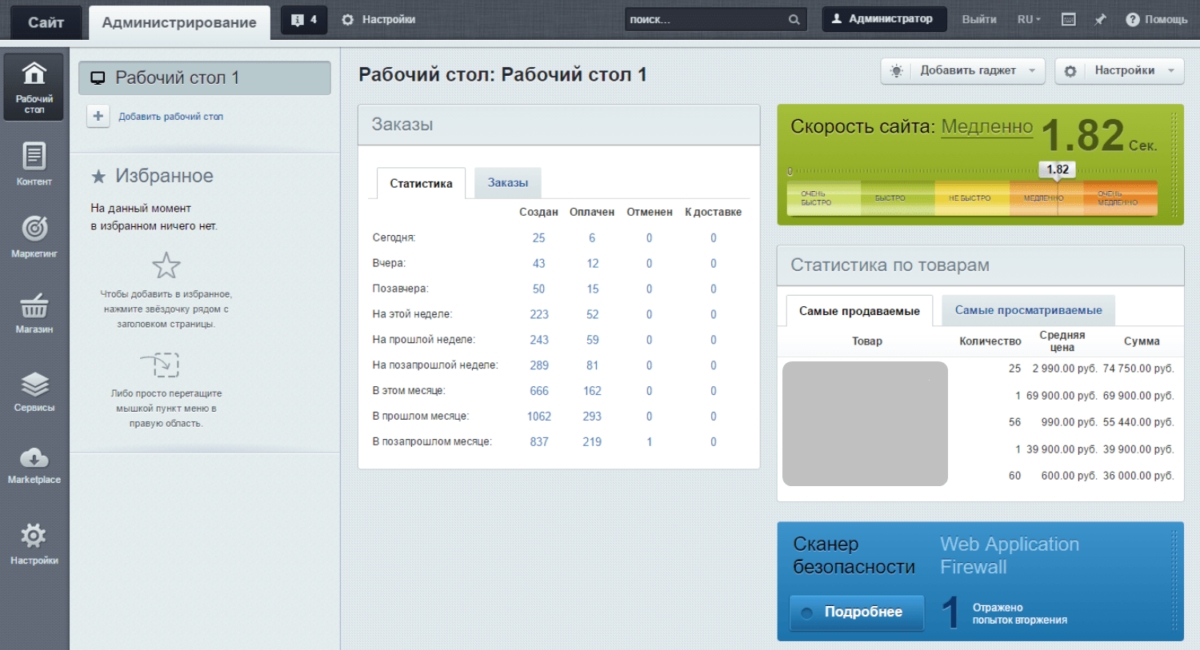The height and width of the screenshot is (650, 1200).
Task: Click the Статистика по товарам widget header
Action: pos(980,265)
